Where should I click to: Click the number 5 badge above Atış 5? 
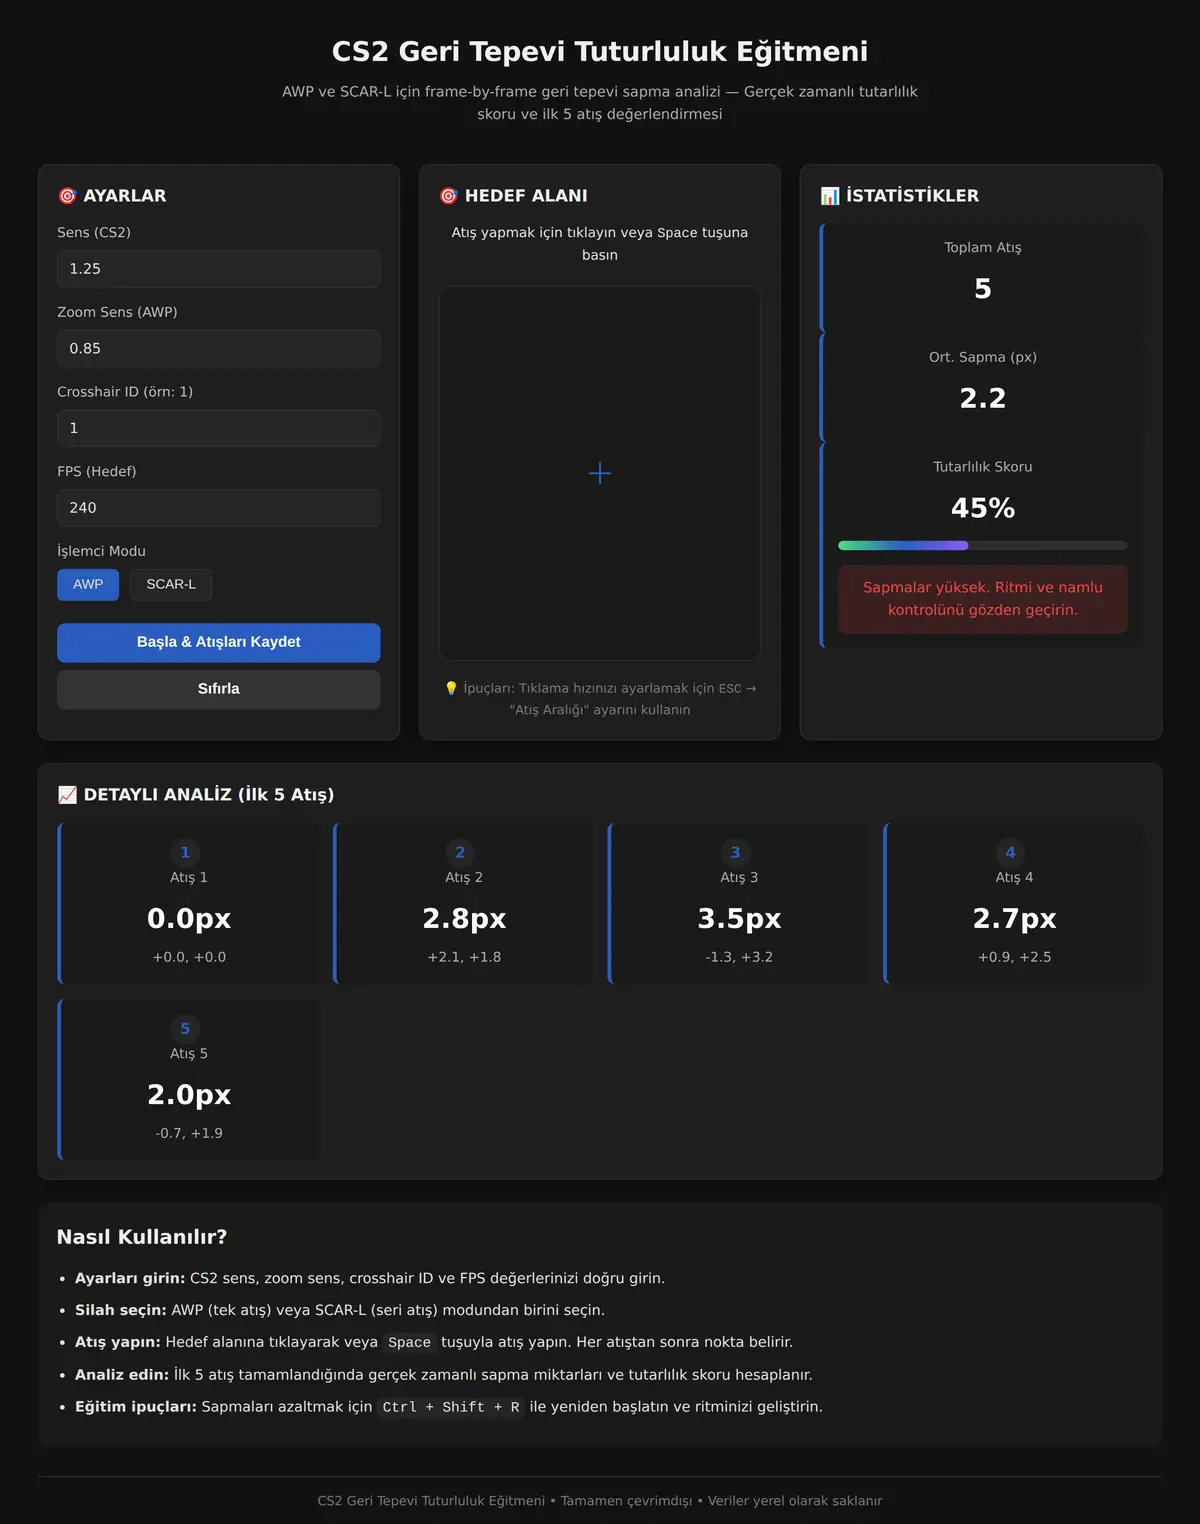coord(185,1028)
